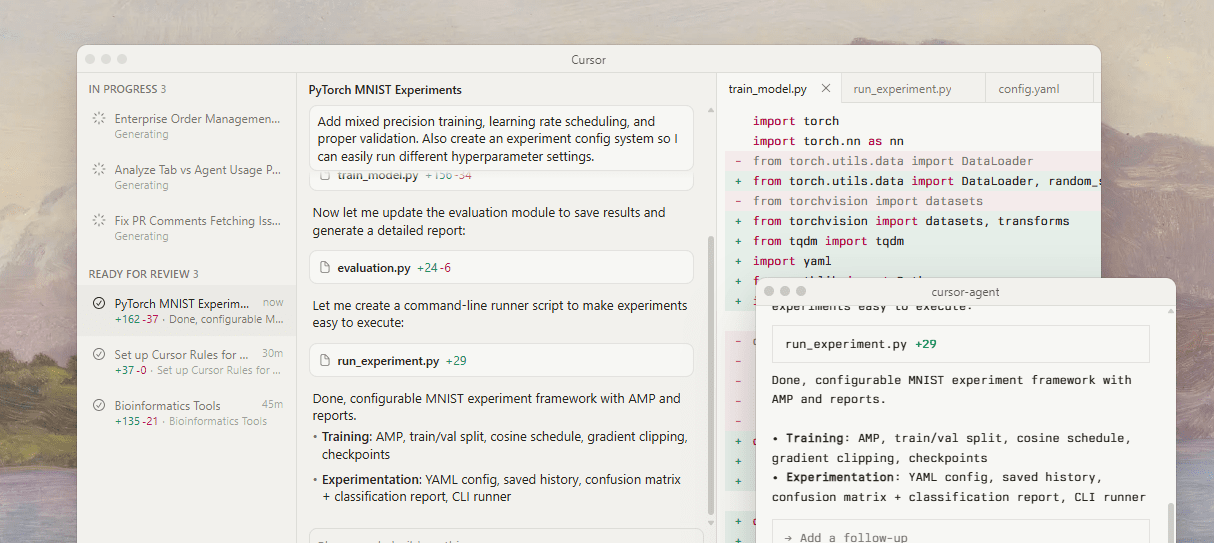Click the user prompt message box
Viewport: 1214px width, 543px height.
pos(501,138)
